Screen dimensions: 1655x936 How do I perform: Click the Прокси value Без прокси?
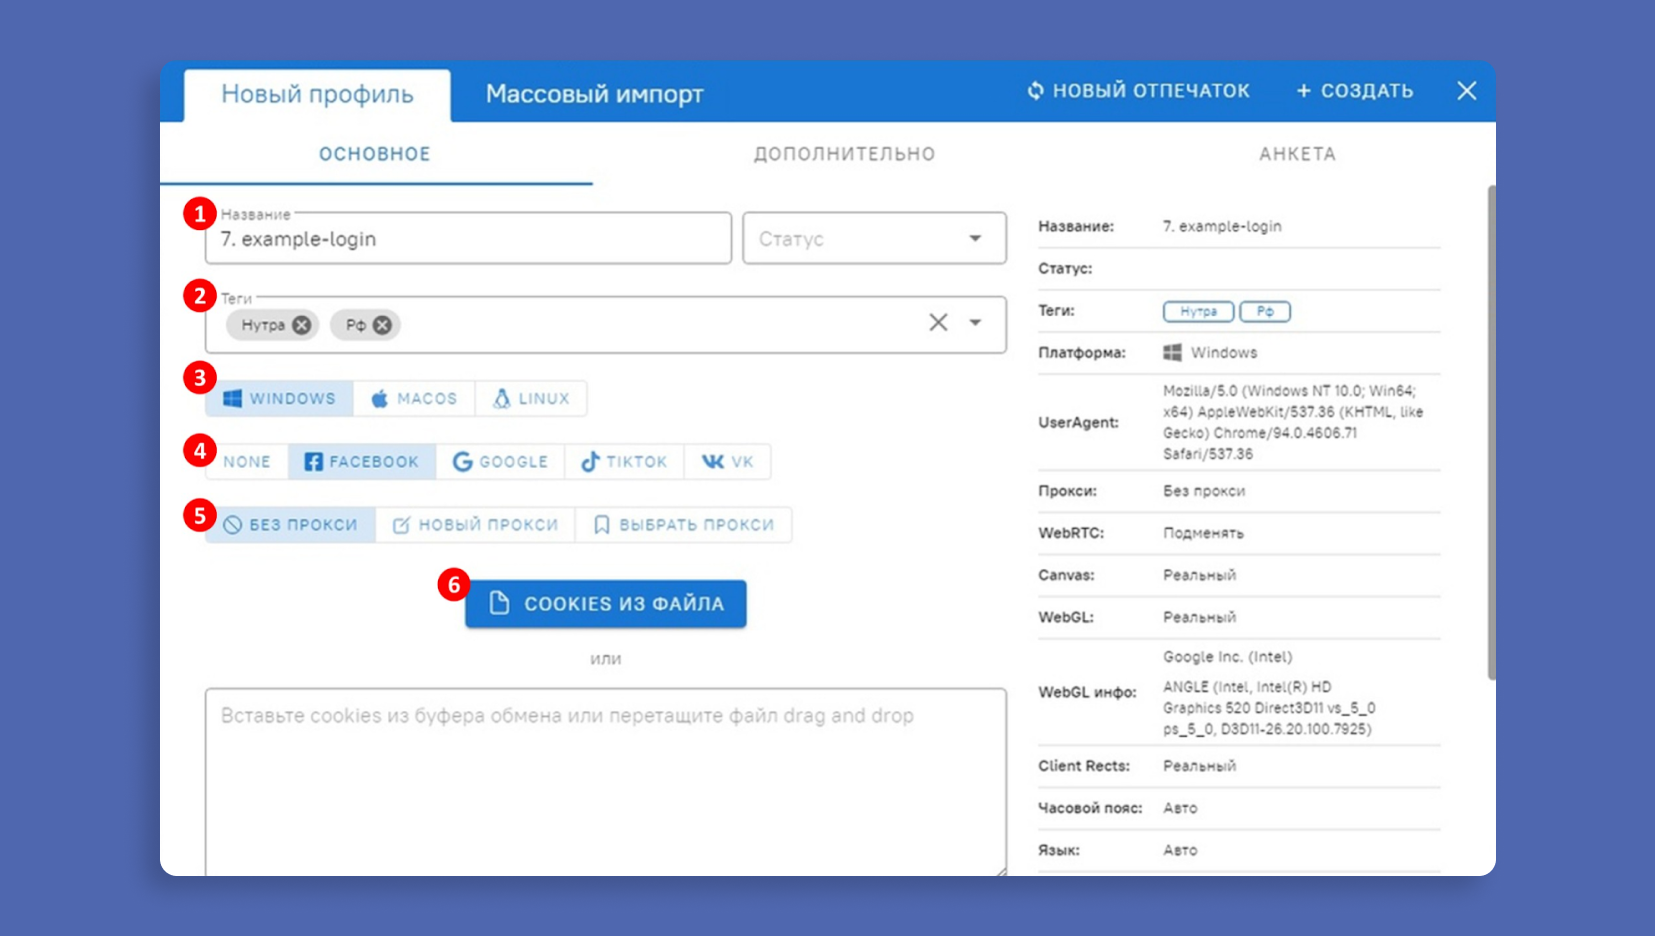pos(1204,491)
